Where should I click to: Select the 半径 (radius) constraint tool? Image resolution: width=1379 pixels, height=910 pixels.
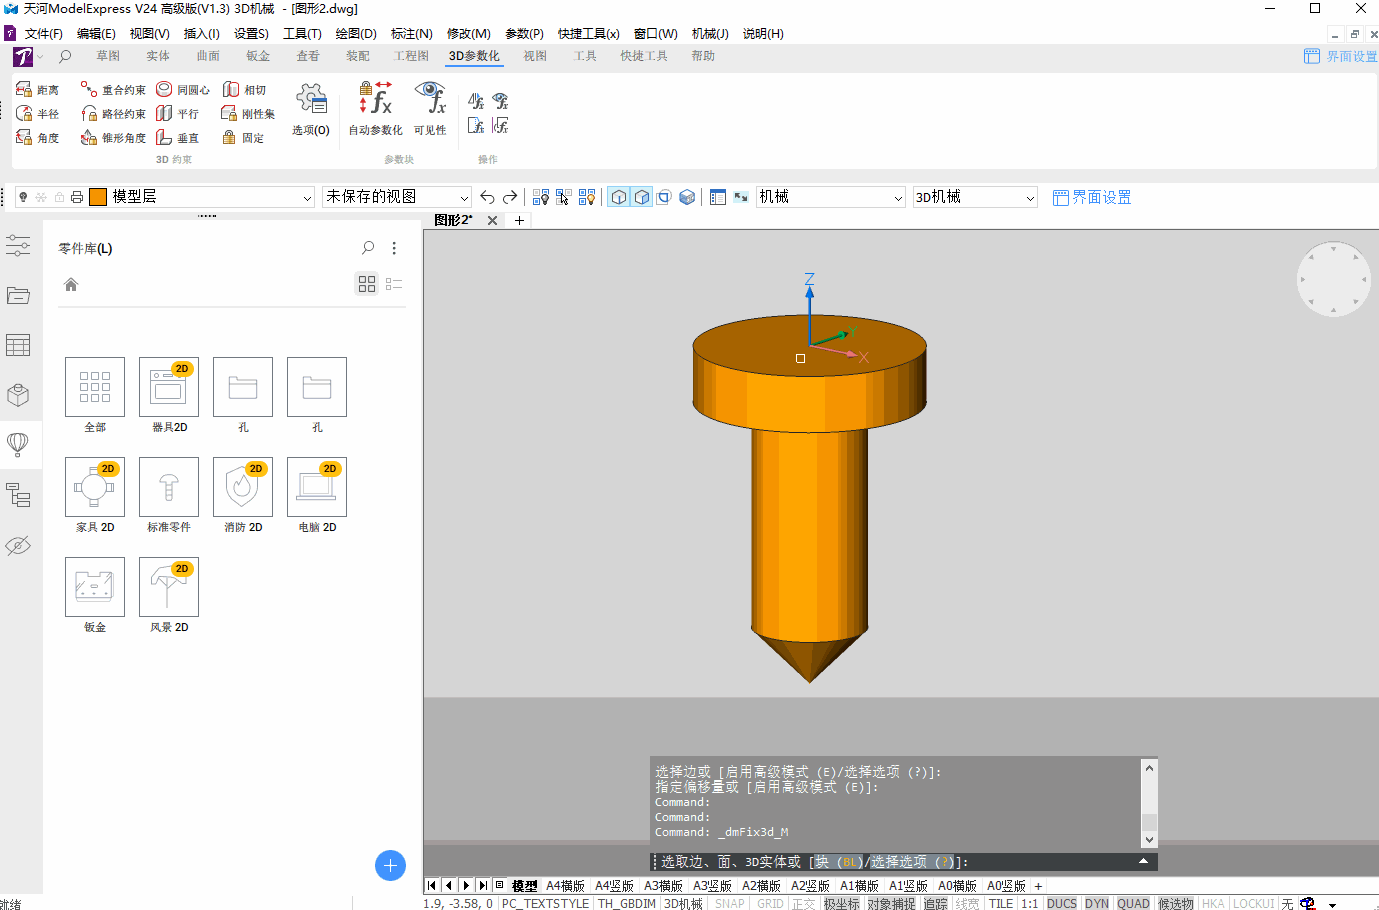click(x=37, y=114)
